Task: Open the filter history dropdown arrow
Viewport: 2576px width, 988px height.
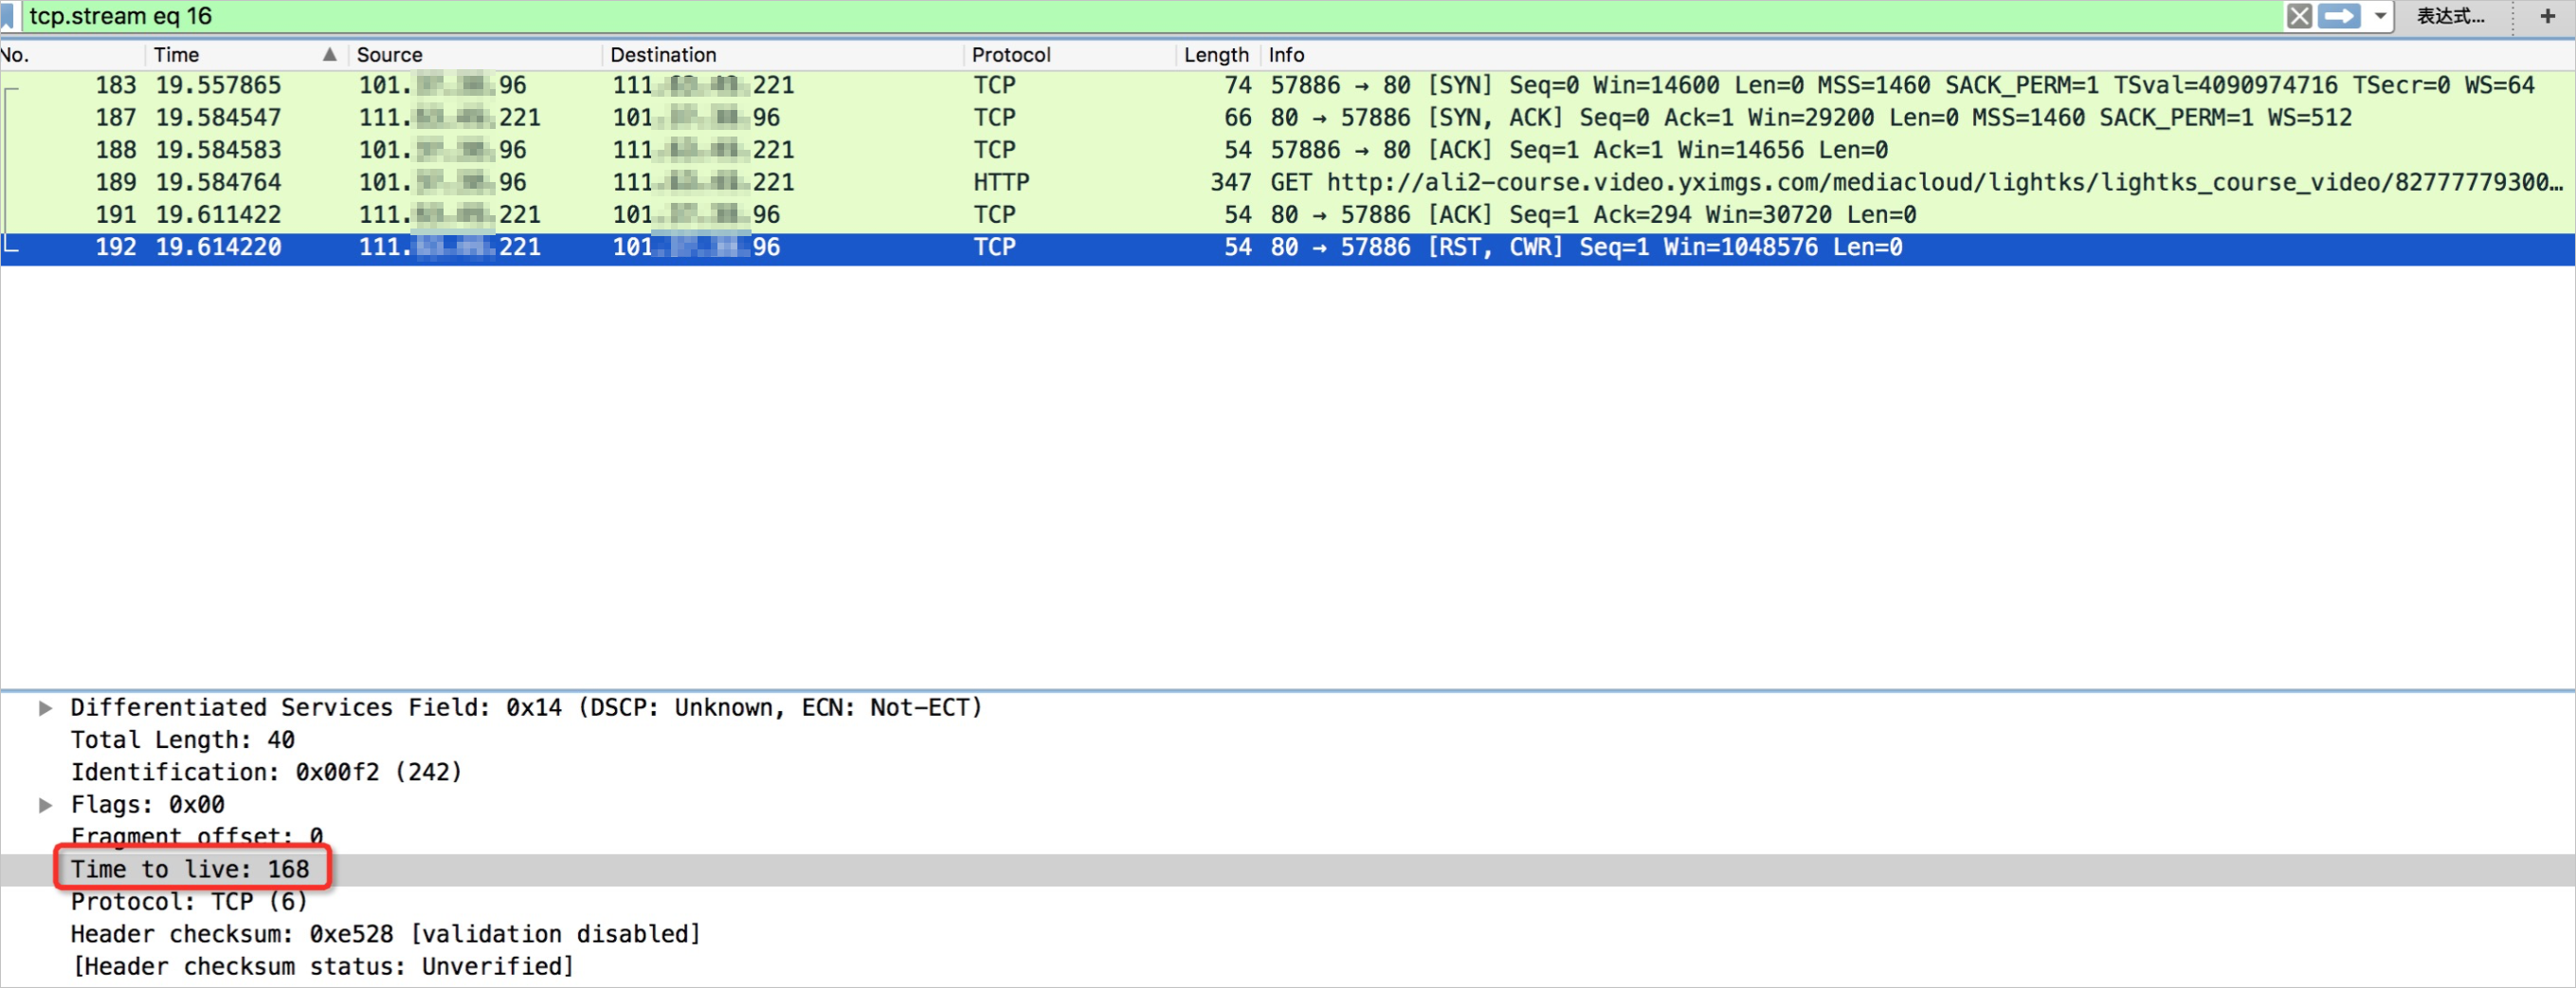Action: (x=2381, y=16)
